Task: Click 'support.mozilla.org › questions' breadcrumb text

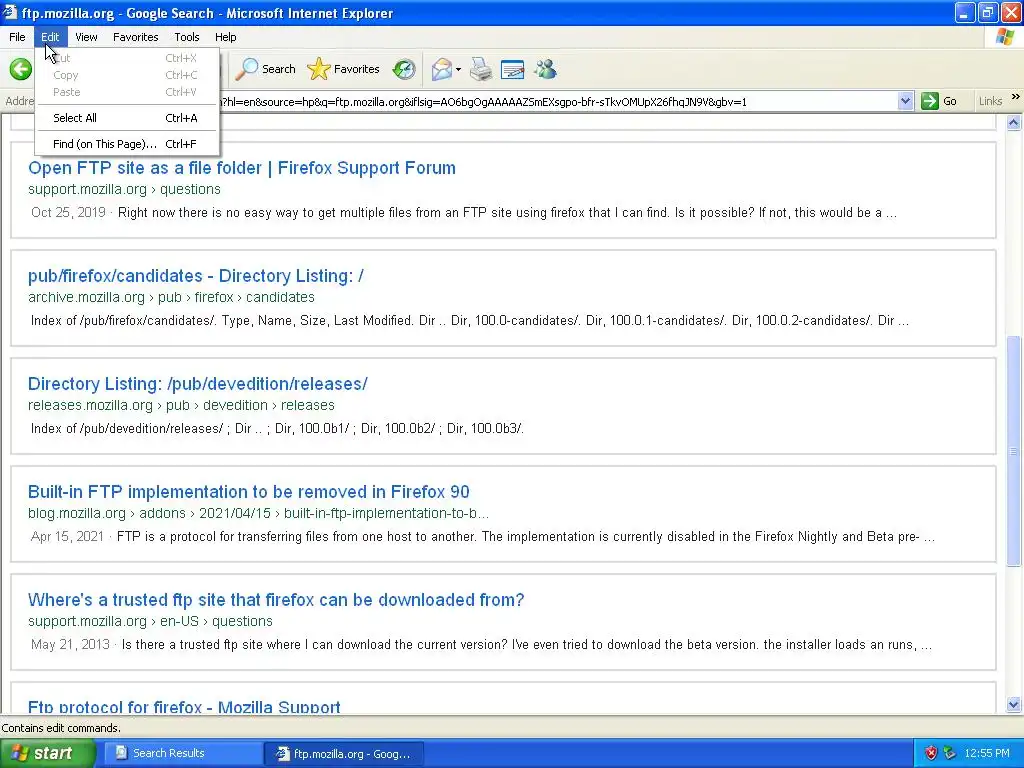Action: (x=124, y=189)
